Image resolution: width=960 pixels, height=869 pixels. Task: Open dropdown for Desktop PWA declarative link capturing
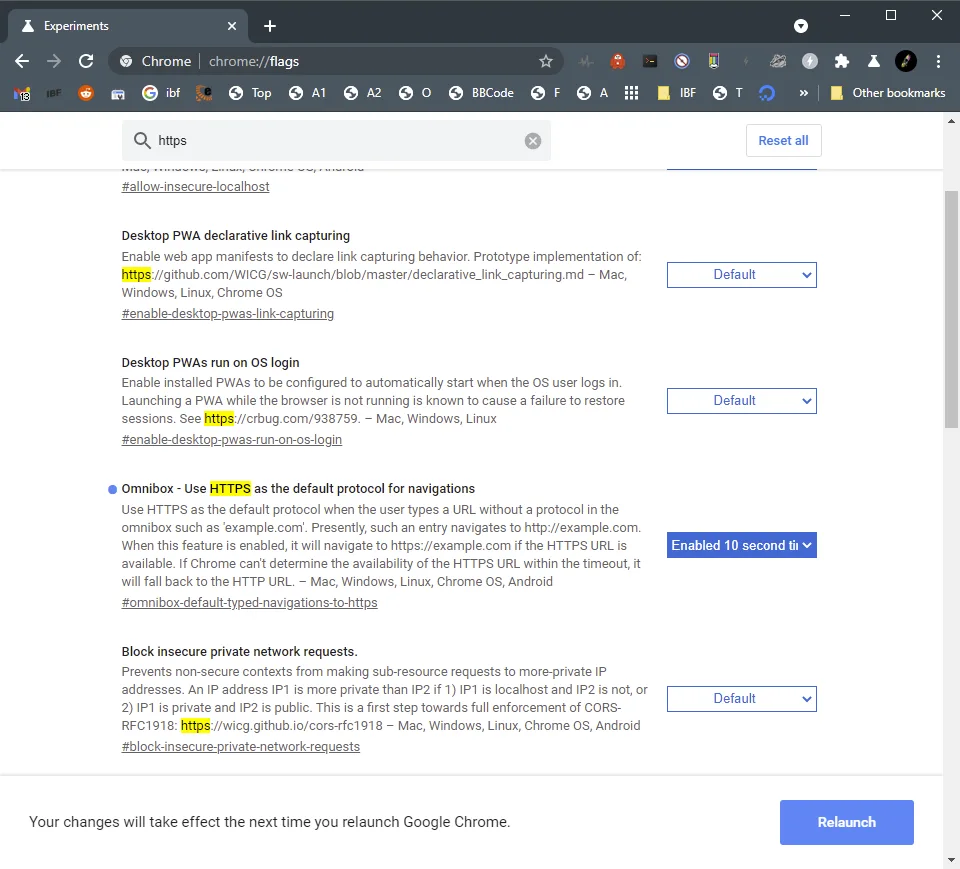pyautogui.click(x=741, y=275)
